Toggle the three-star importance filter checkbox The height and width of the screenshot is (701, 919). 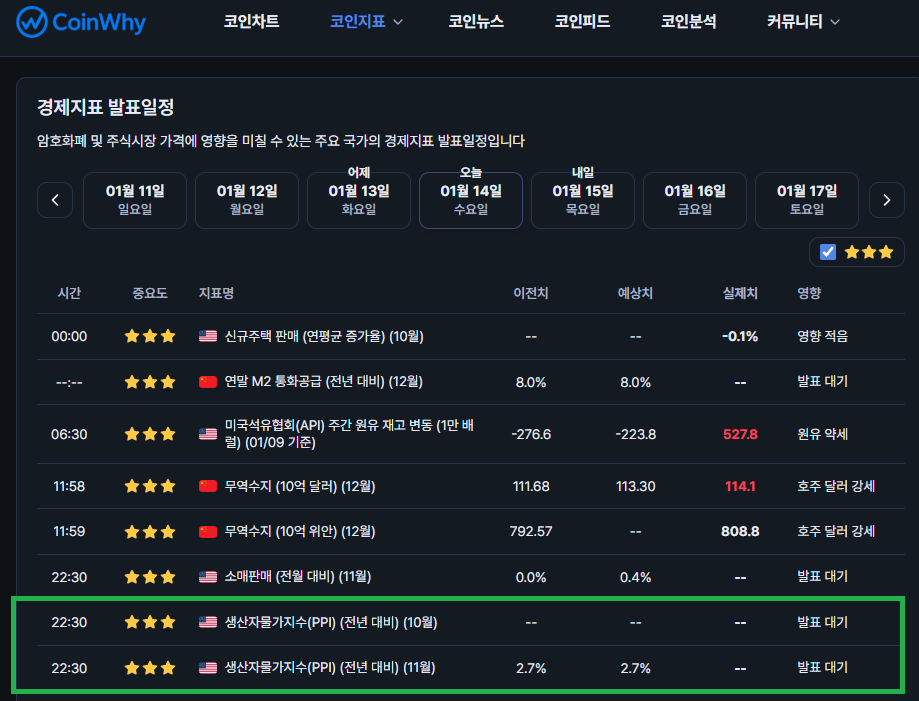point(828,252)
